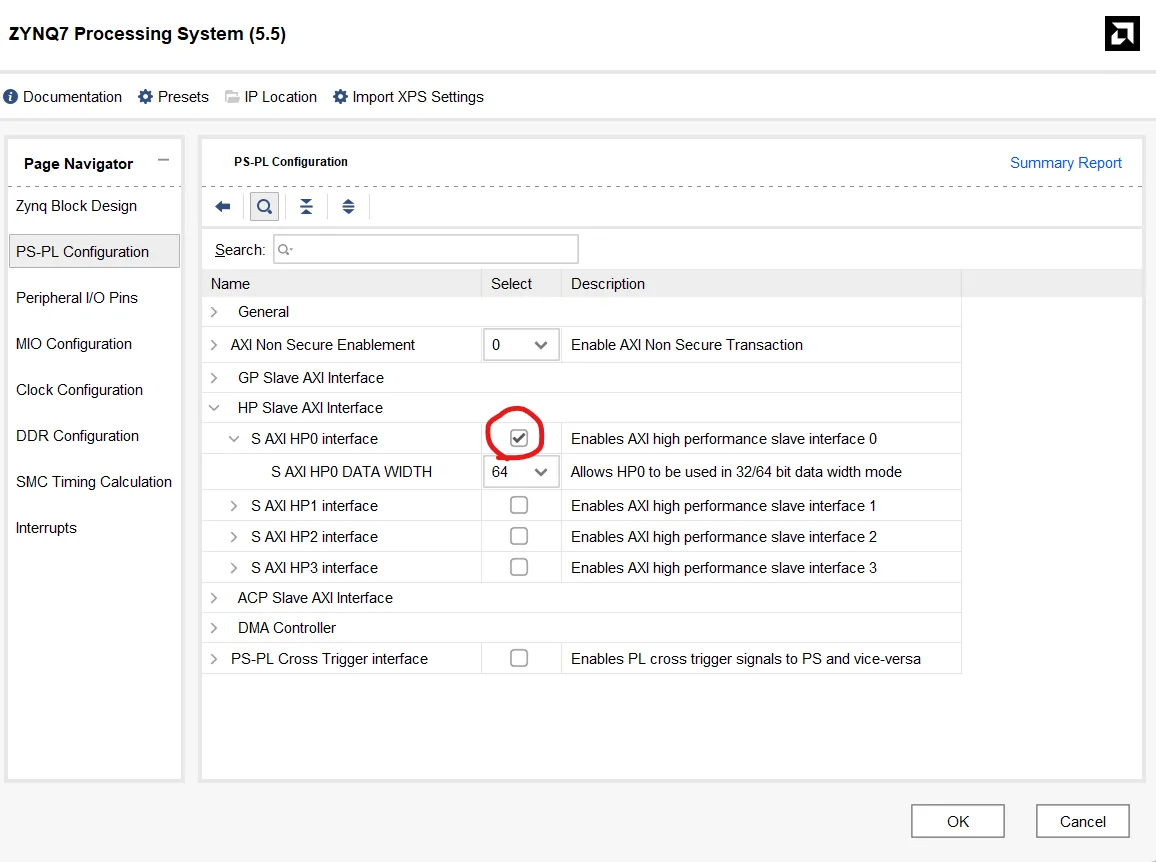Viewport: 1156px width, 862px height.
Task: Collapse the S AXI HP0 interface chevron
Action: pyautogui.click(x=234, y=439)
